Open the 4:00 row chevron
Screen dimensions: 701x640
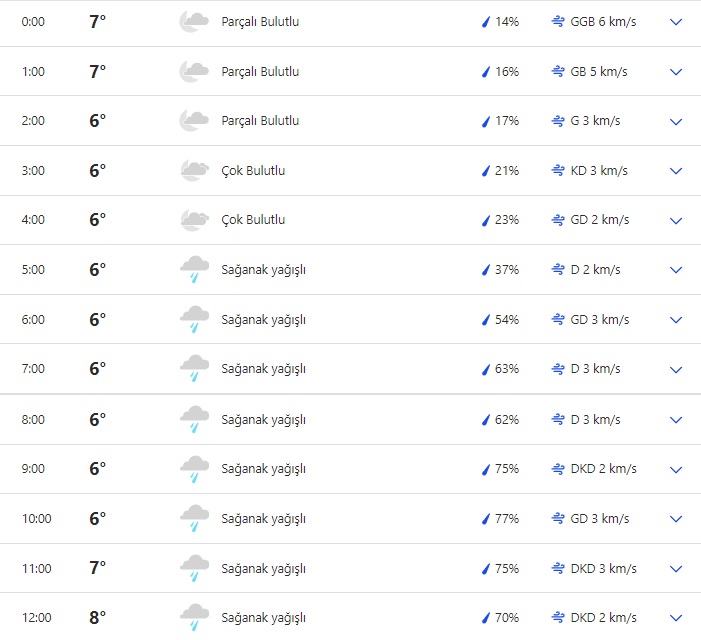(676, 221)
